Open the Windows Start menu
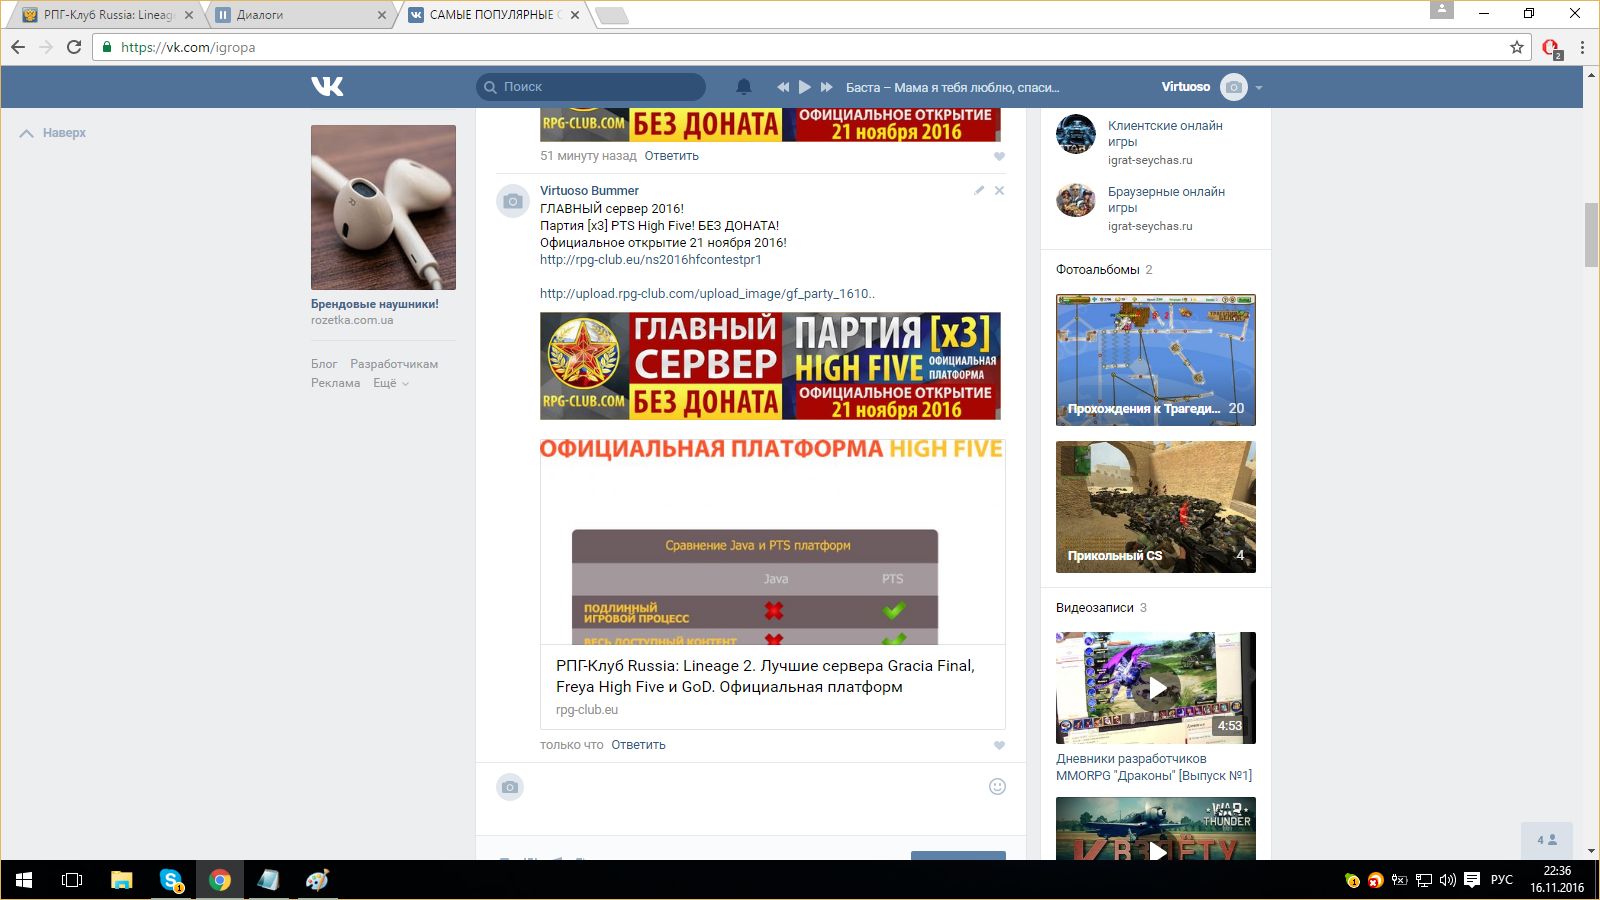The height and width of the screenshot is (900, 1600). 24,880
